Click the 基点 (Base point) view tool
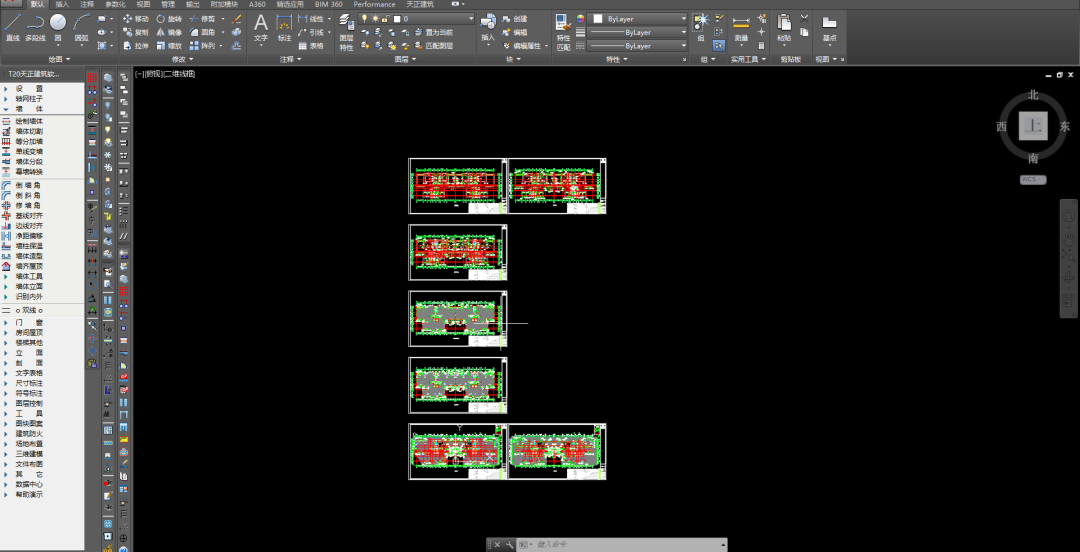The image size is (1080, 552). coord(829,28)
